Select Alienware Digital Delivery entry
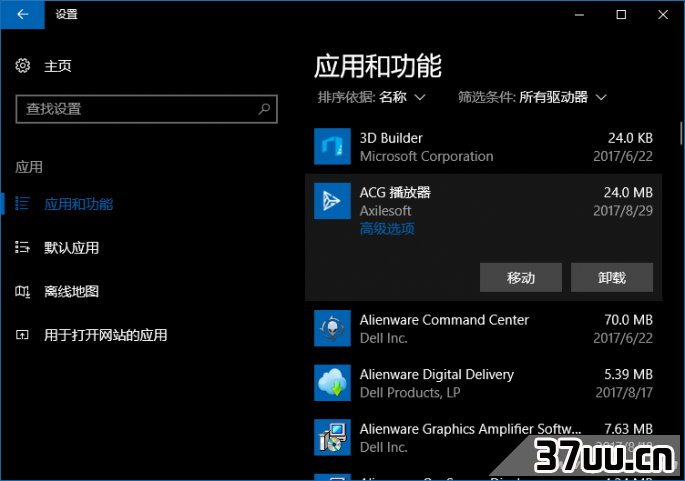The image size is (685, 481). [x=436, y=374]
